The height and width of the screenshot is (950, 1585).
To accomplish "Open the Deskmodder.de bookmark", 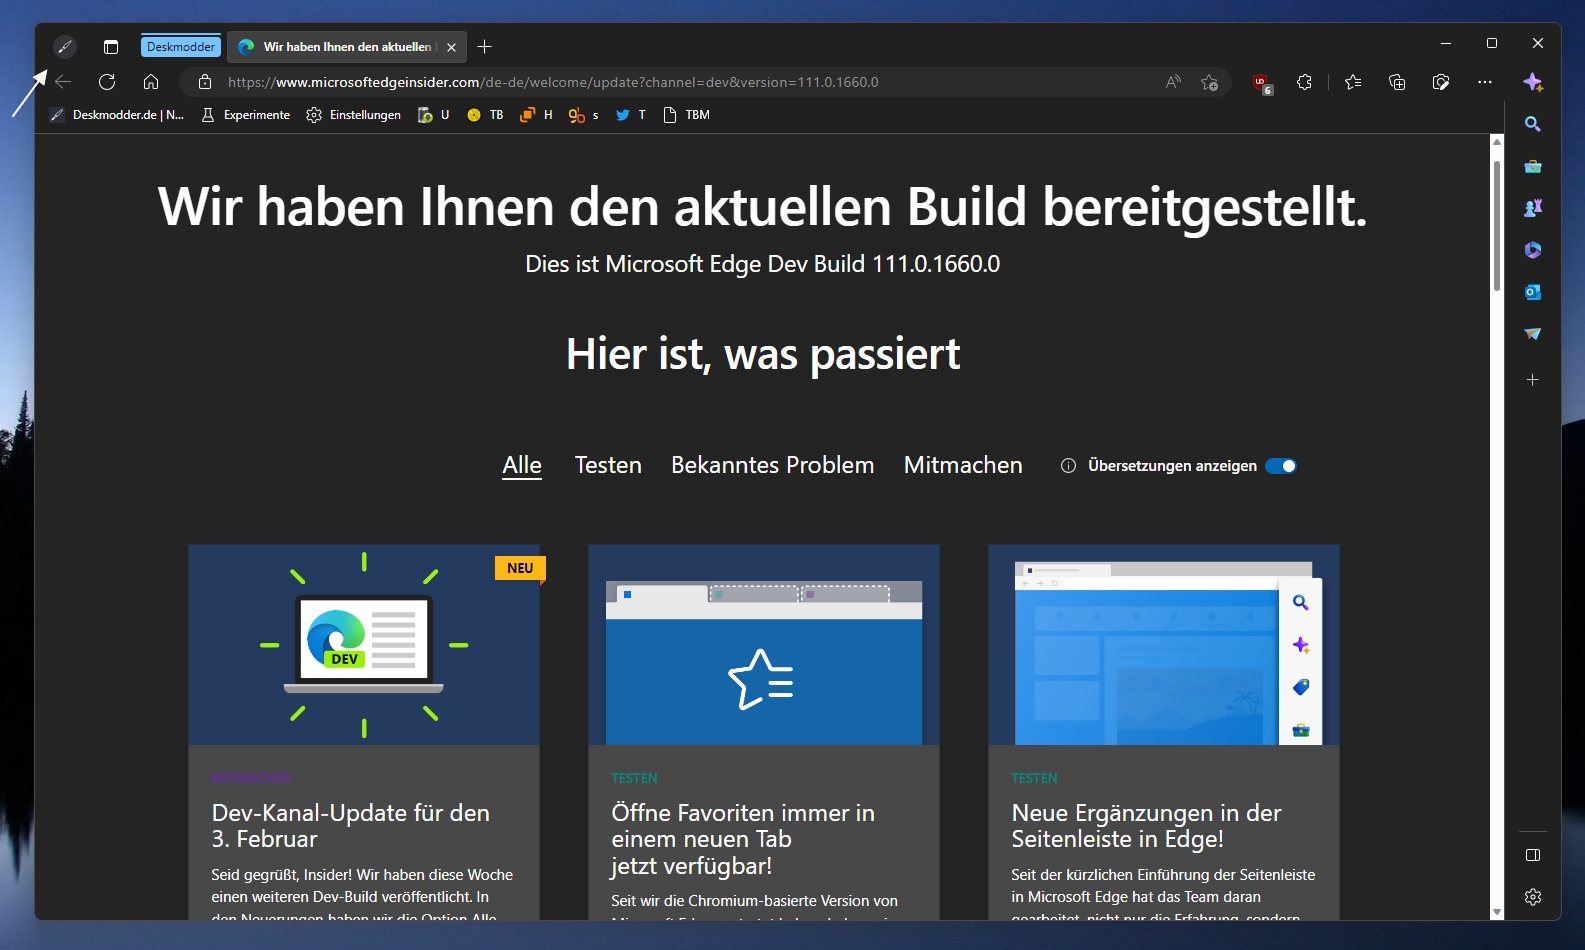I will coord(118,115).
